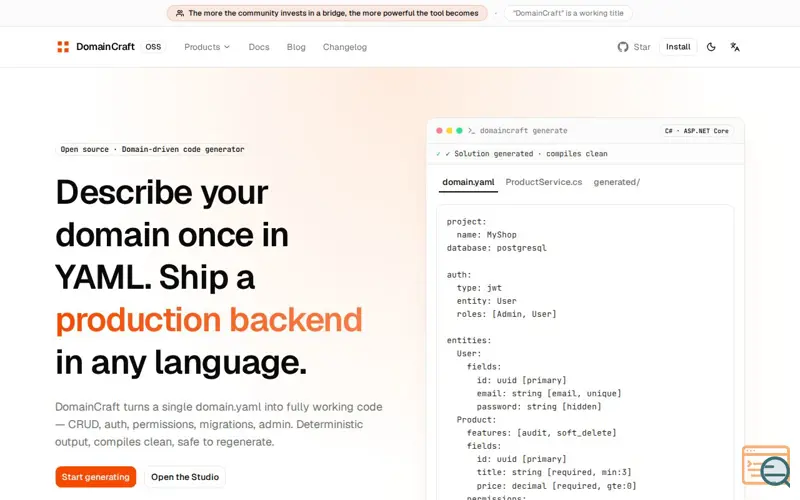Click the green dot in the terminal window
The width and height of the screenshot is (800, 500).
pyautogui.click(x=459, y=131)
